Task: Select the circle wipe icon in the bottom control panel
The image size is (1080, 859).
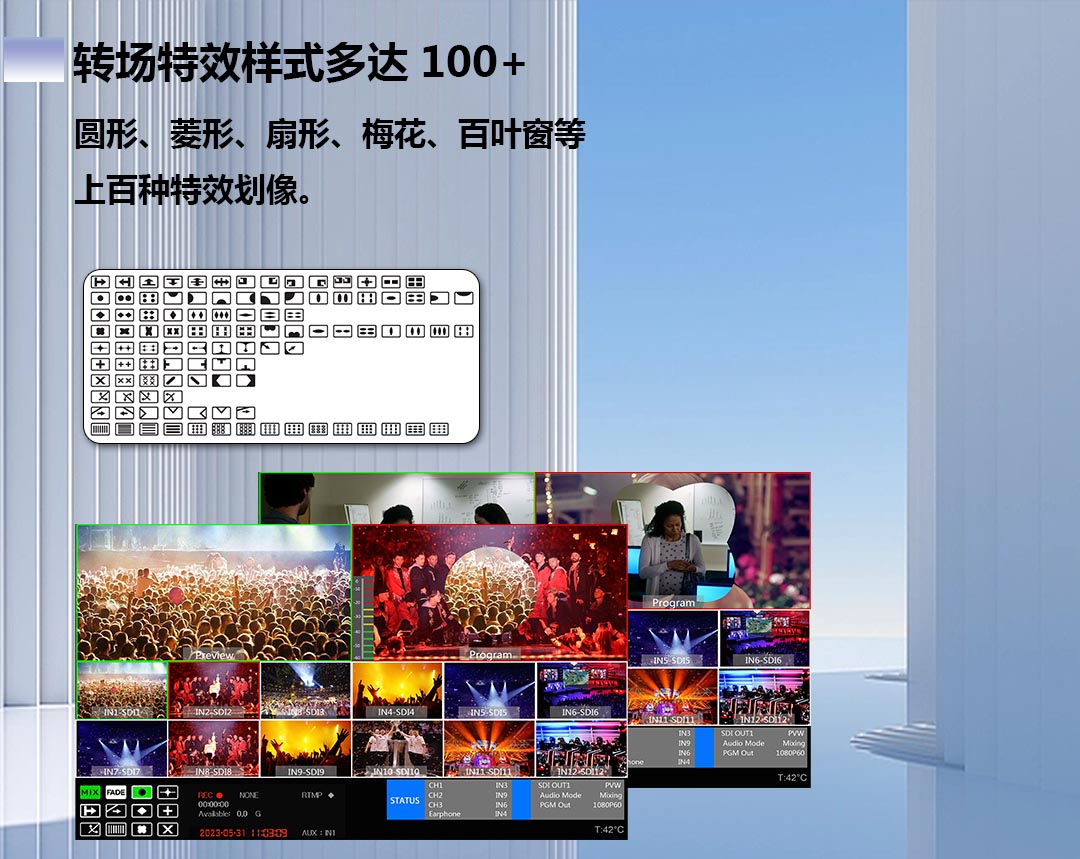Action: coord(142,792)
